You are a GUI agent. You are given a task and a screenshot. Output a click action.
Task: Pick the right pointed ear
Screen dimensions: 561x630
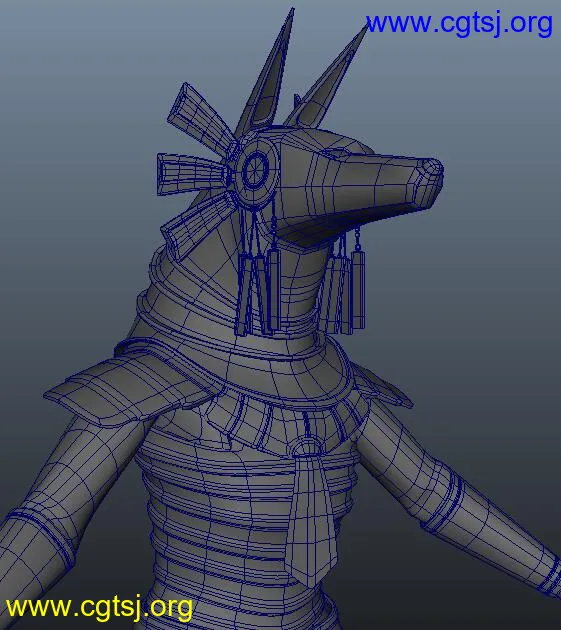click(x=326, y=82)
